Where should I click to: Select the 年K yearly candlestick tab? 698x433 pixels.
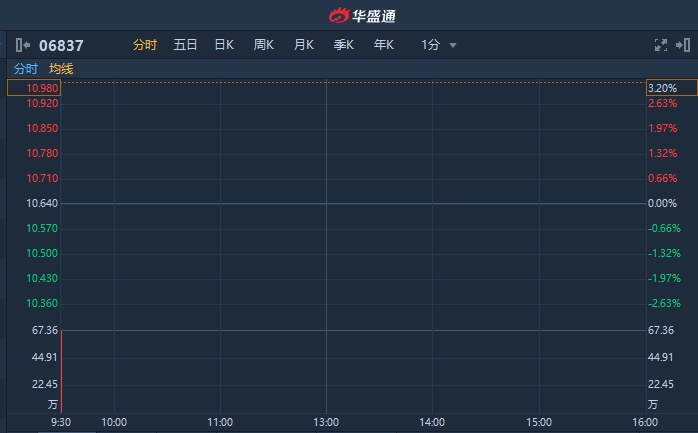[384, 45]
